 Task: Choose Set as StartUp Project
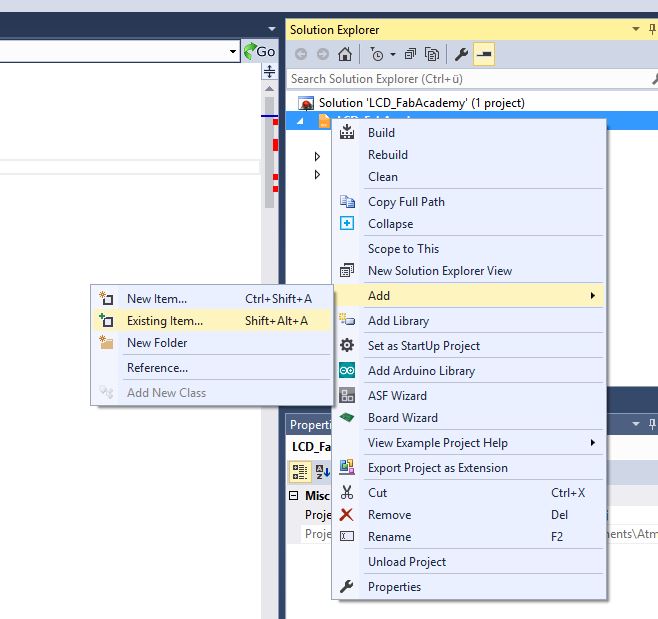(423, 346)
